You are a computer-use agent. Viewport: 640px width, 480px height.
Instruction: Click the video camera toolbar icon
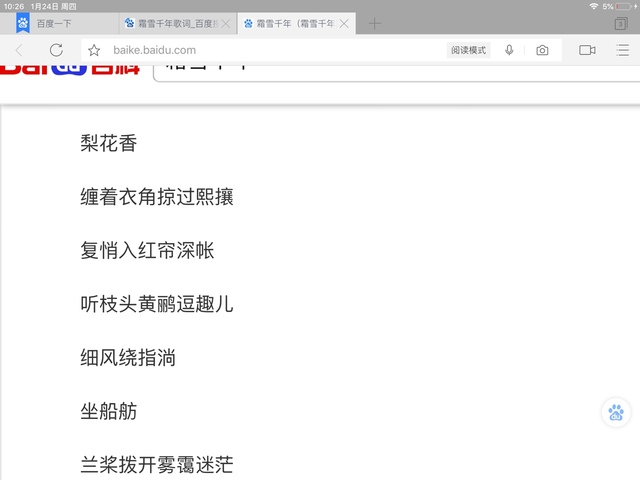[x=587, y=50]
